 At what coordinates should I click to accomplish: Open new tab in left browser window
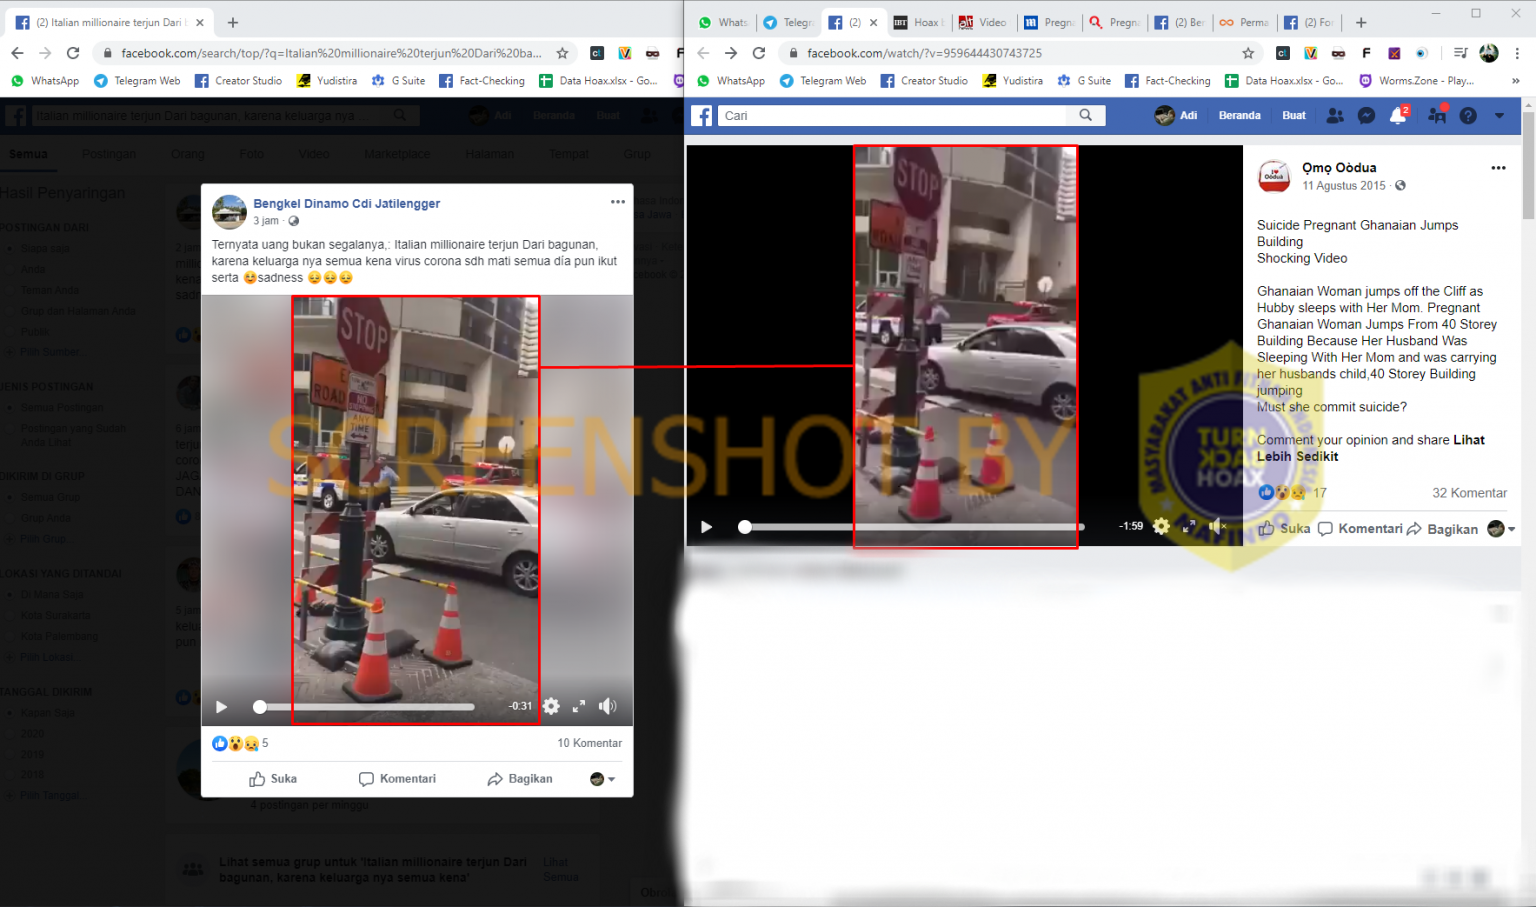[233, 22]
